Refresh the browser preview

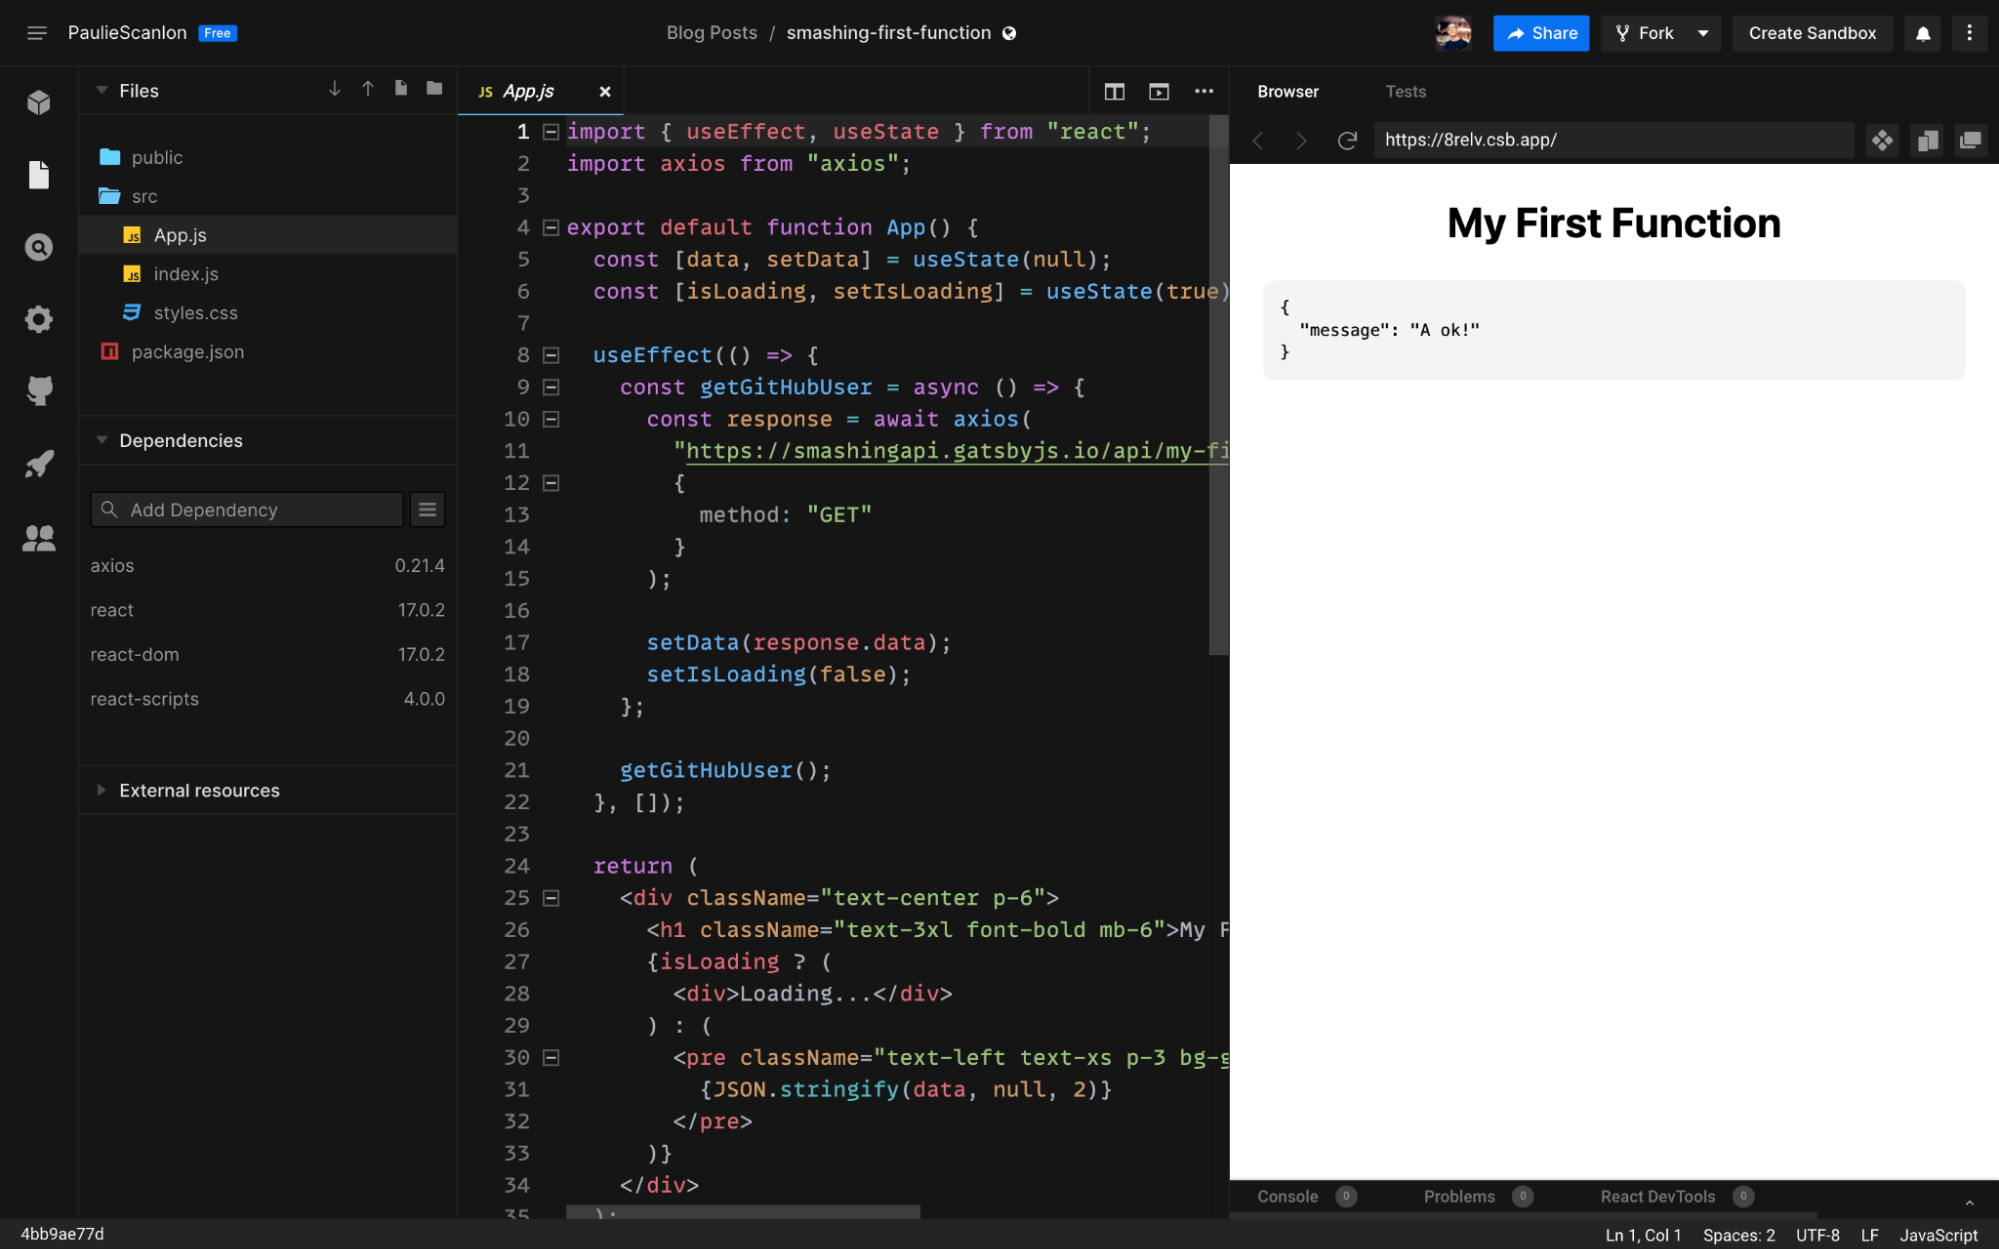[1346, 140]
